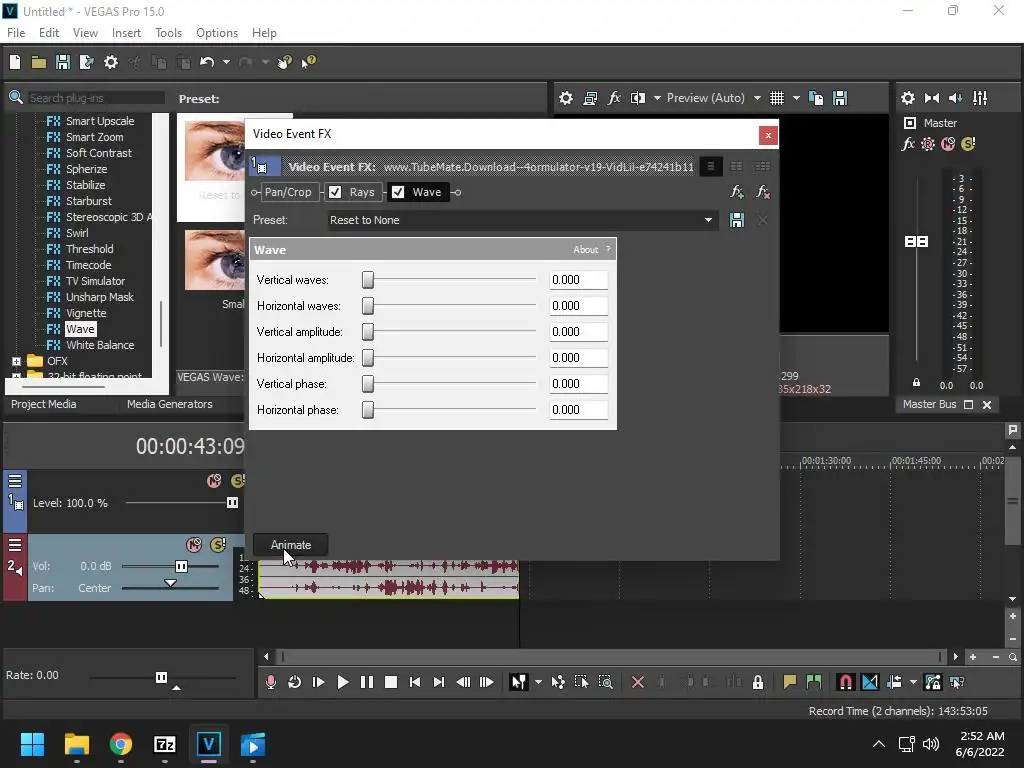
Task: Start playback with the Play button
Action: (x=343, y=682)
